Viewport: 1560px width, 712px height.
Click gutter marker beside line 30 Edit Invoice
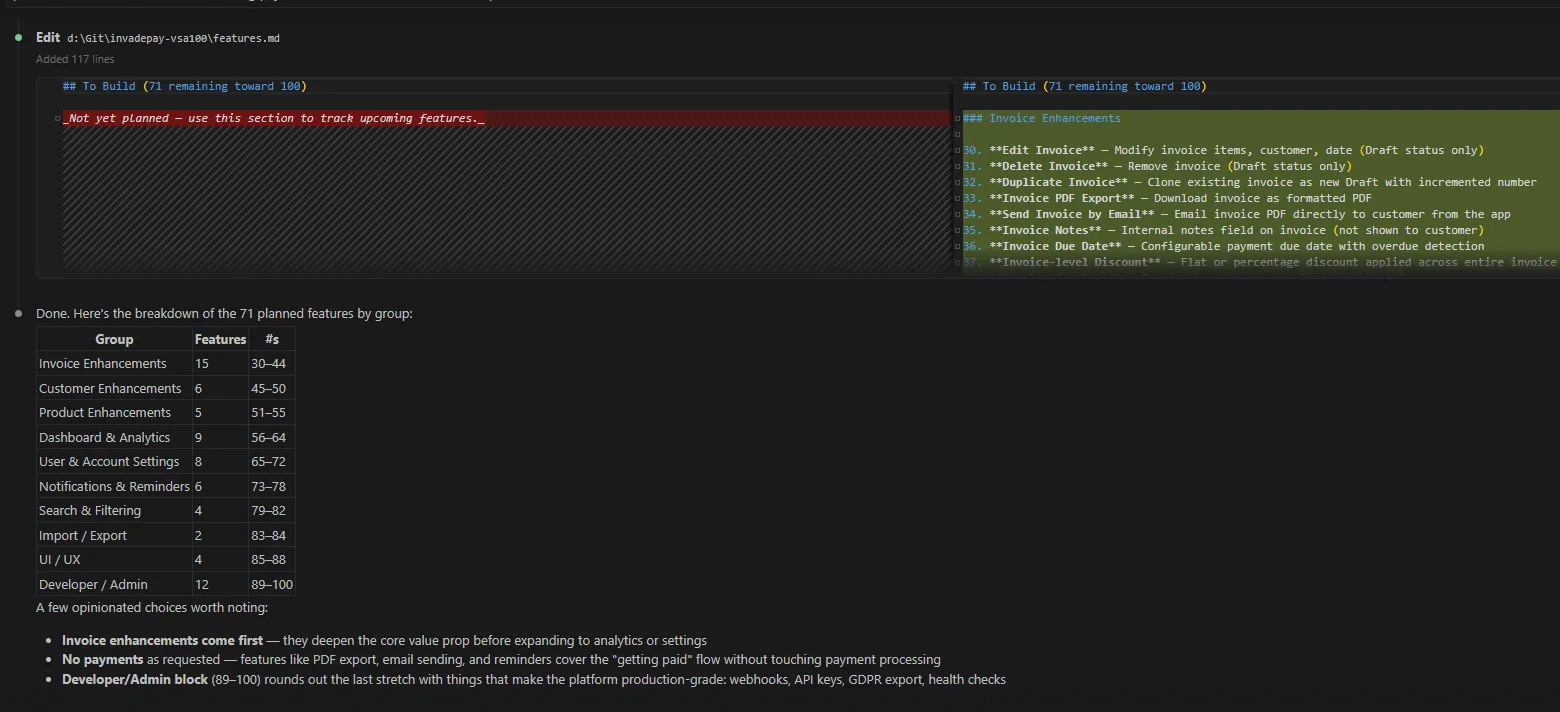(957, 150)
